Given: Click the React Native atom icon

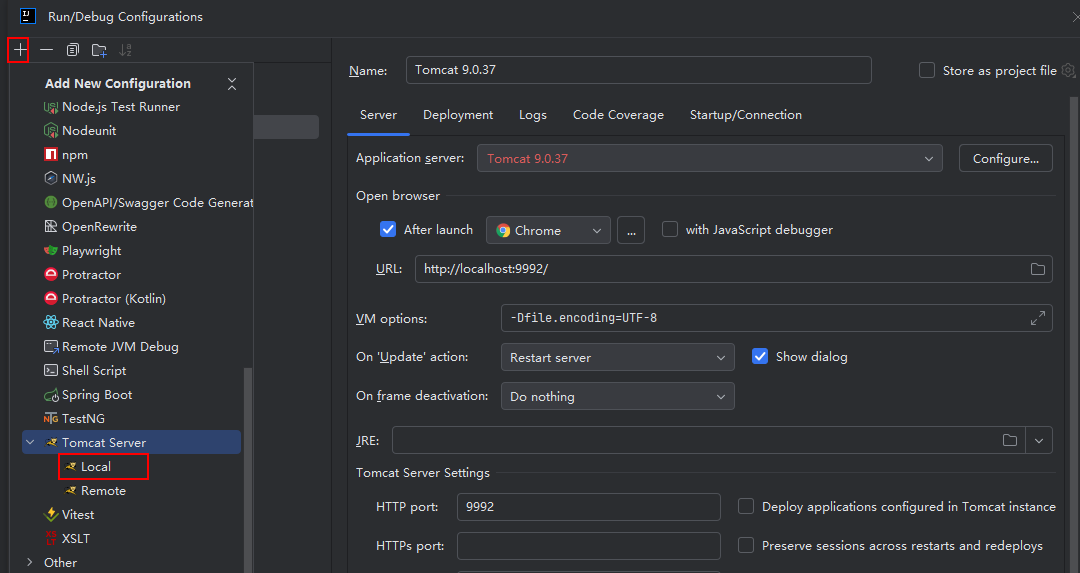Looking at the screenshot, I should [x=51, y=322].
